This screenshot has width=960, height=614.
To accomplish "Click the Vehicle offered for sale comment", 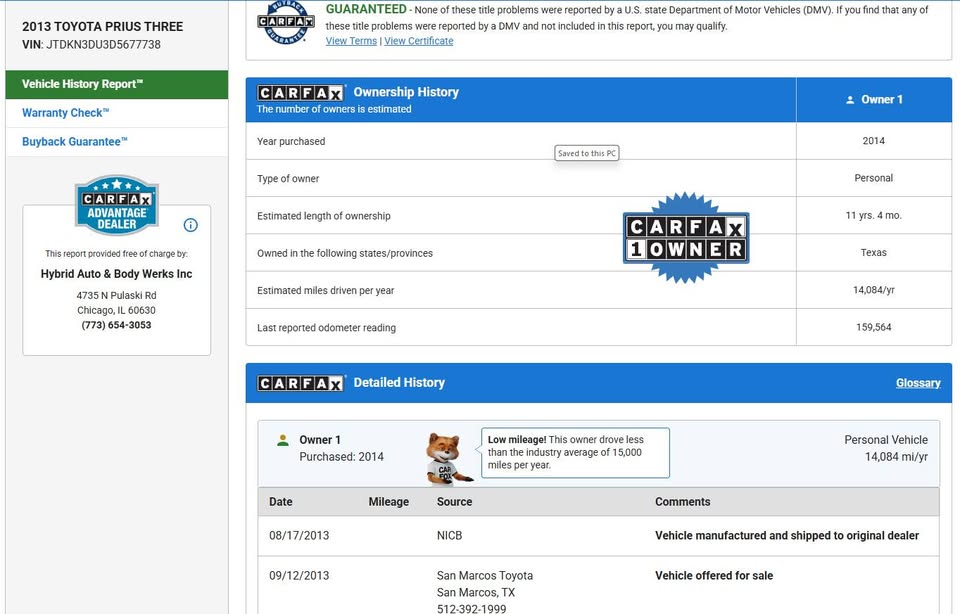I will tap(714, 576).
